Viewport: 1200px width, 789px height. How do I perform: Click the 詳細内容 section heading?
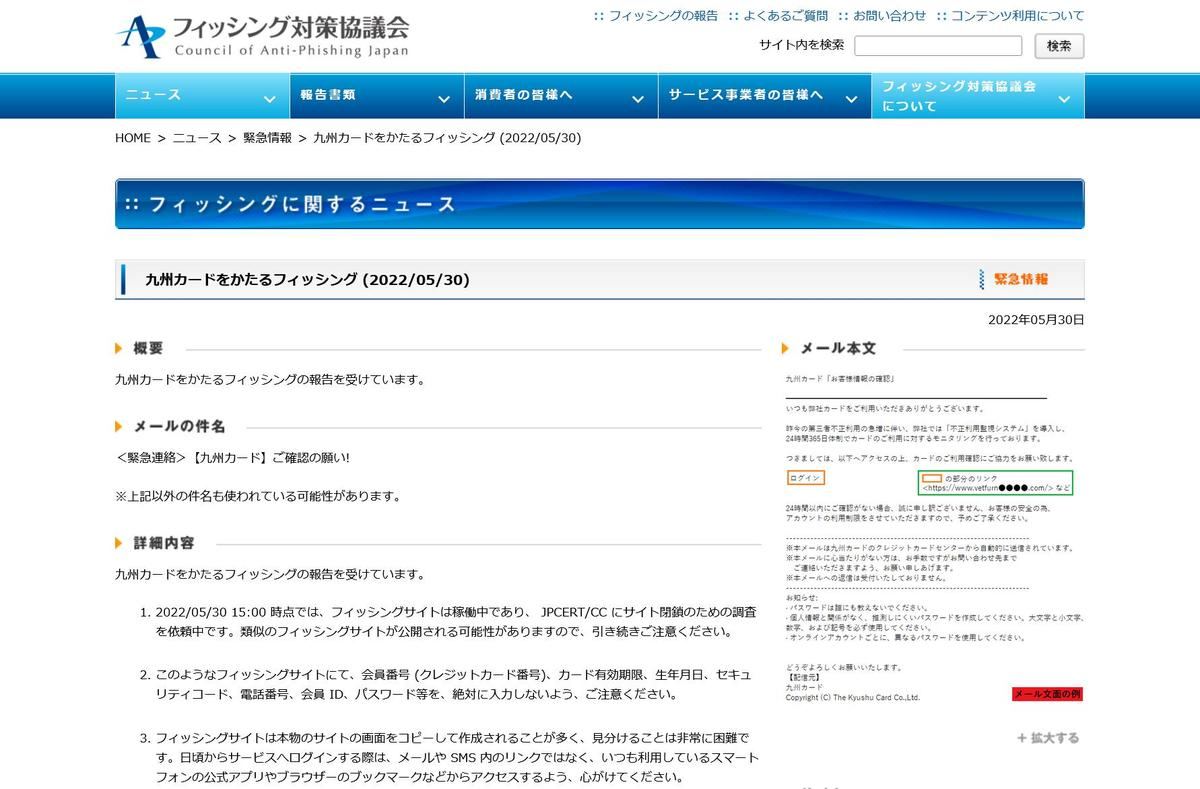[x=164, y=542]
